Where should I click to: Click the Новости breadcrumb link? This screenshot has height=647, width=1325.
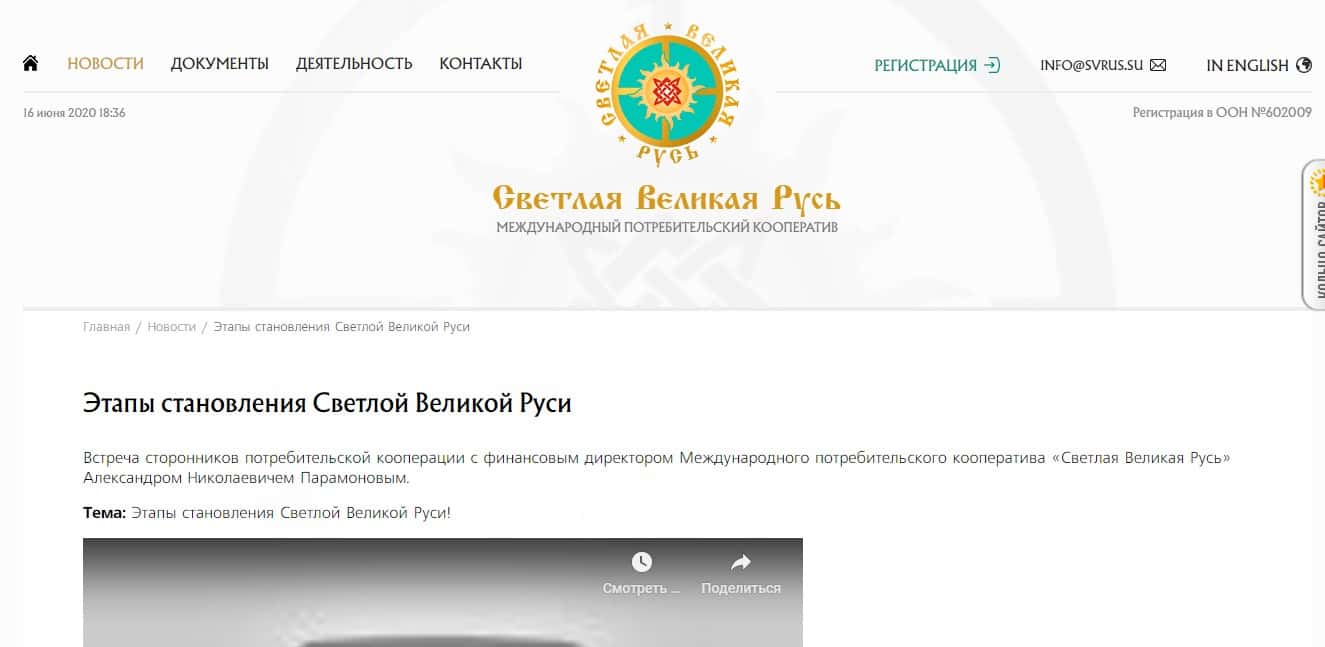[x=171, y=327]
